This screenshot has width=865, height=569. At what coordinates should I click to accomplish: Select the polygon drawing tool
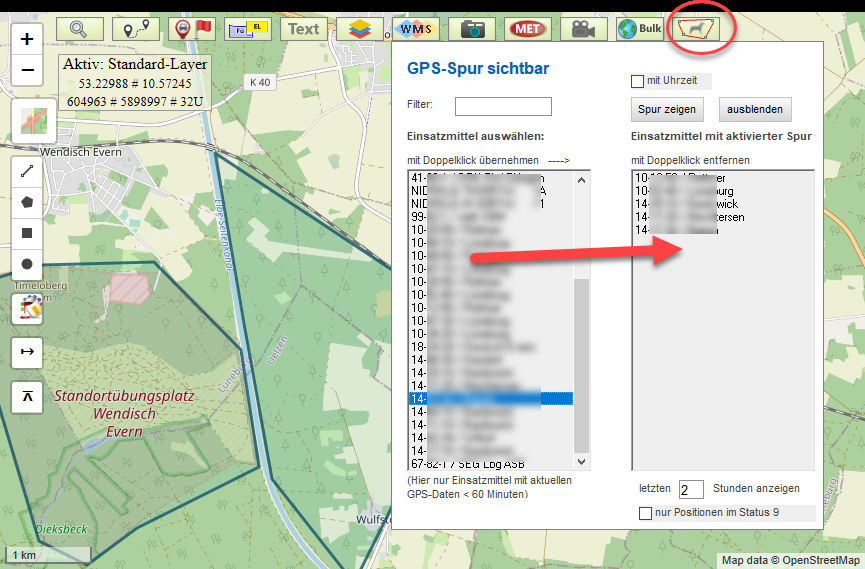[27, 202]
